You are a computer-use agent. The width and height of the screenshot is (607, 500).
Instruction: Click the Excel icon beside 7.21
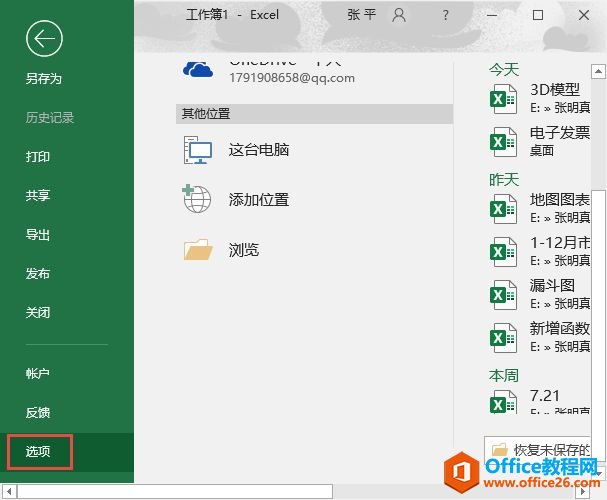click(x=503, y=402)
